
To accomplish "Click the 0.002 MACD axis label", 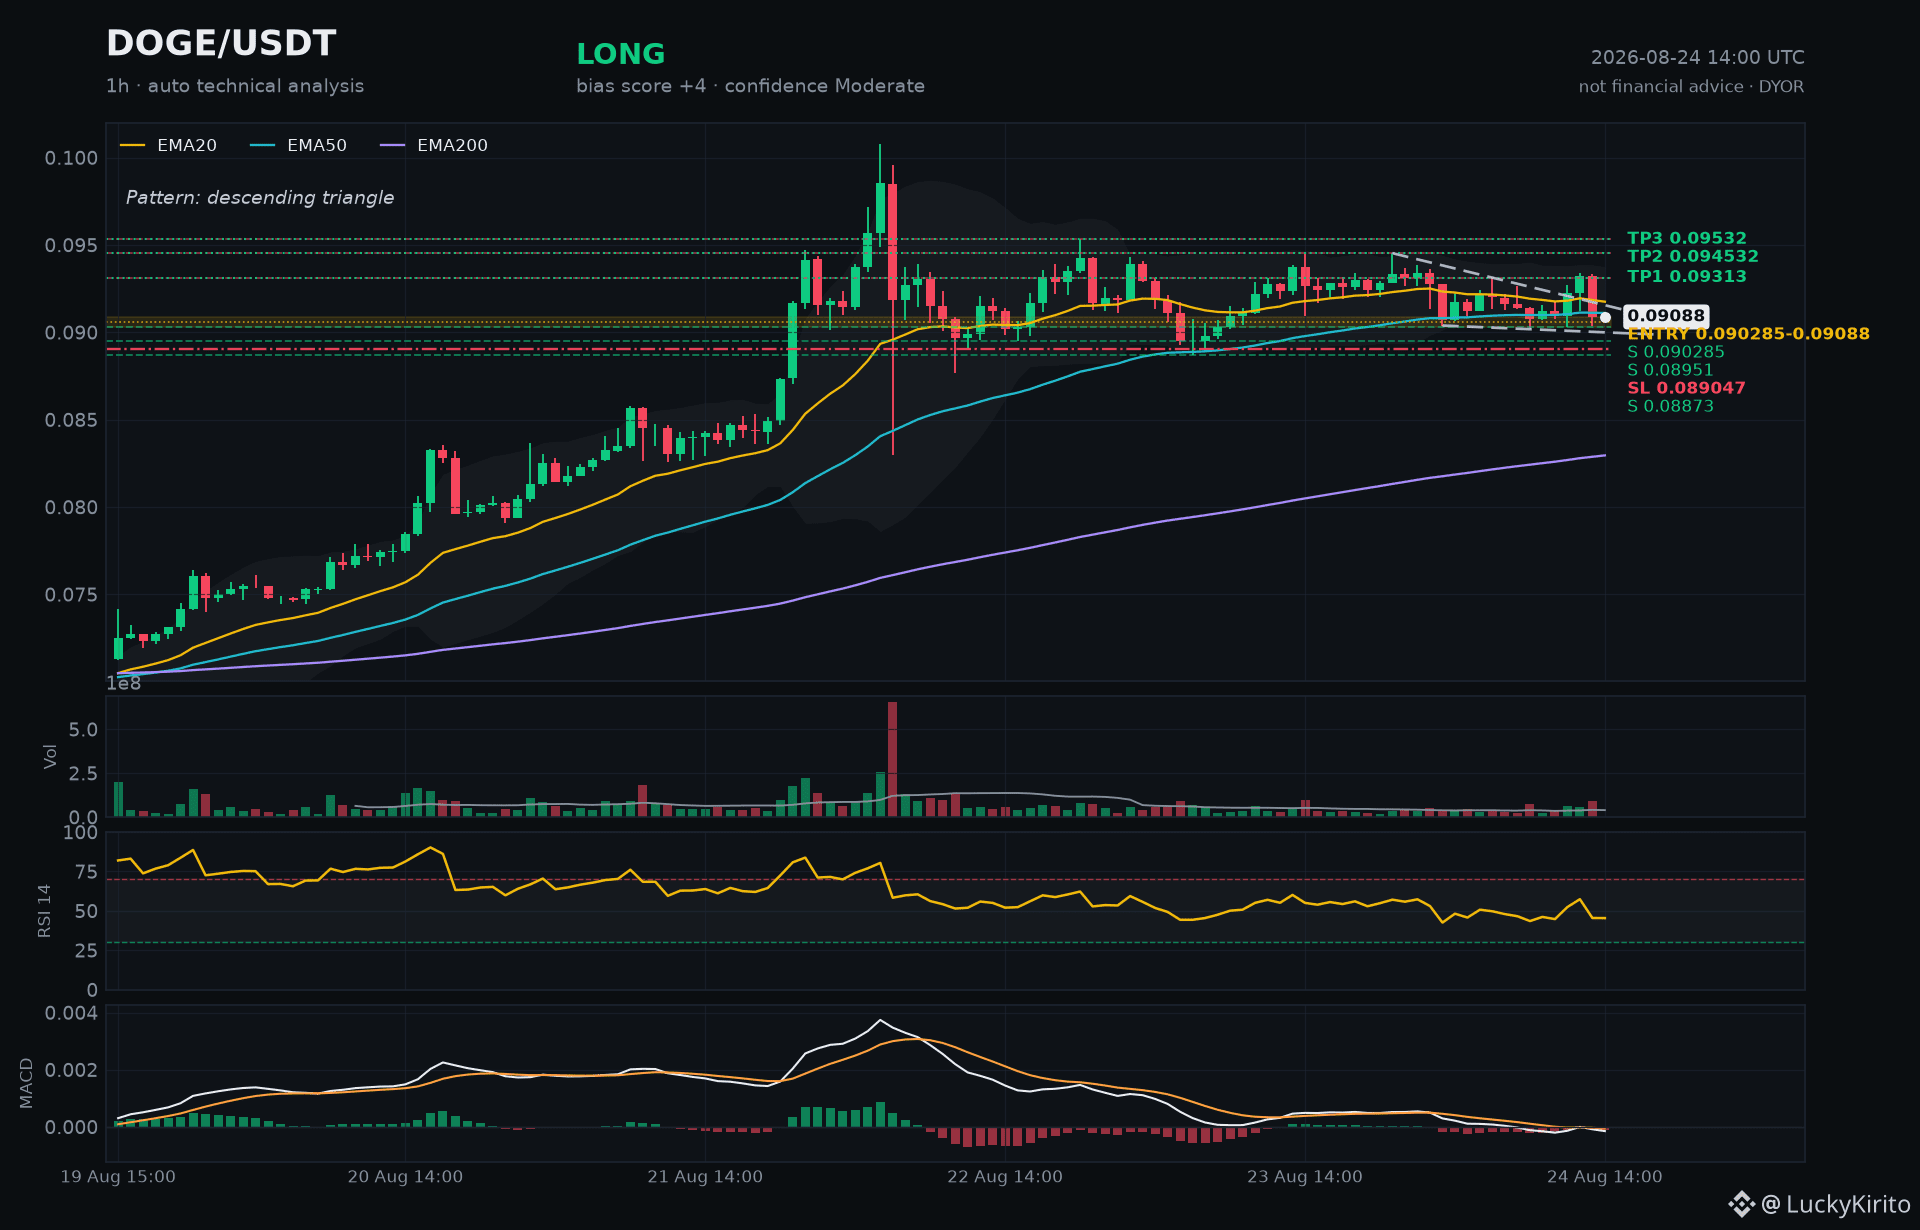I will tap(72, 1071).
